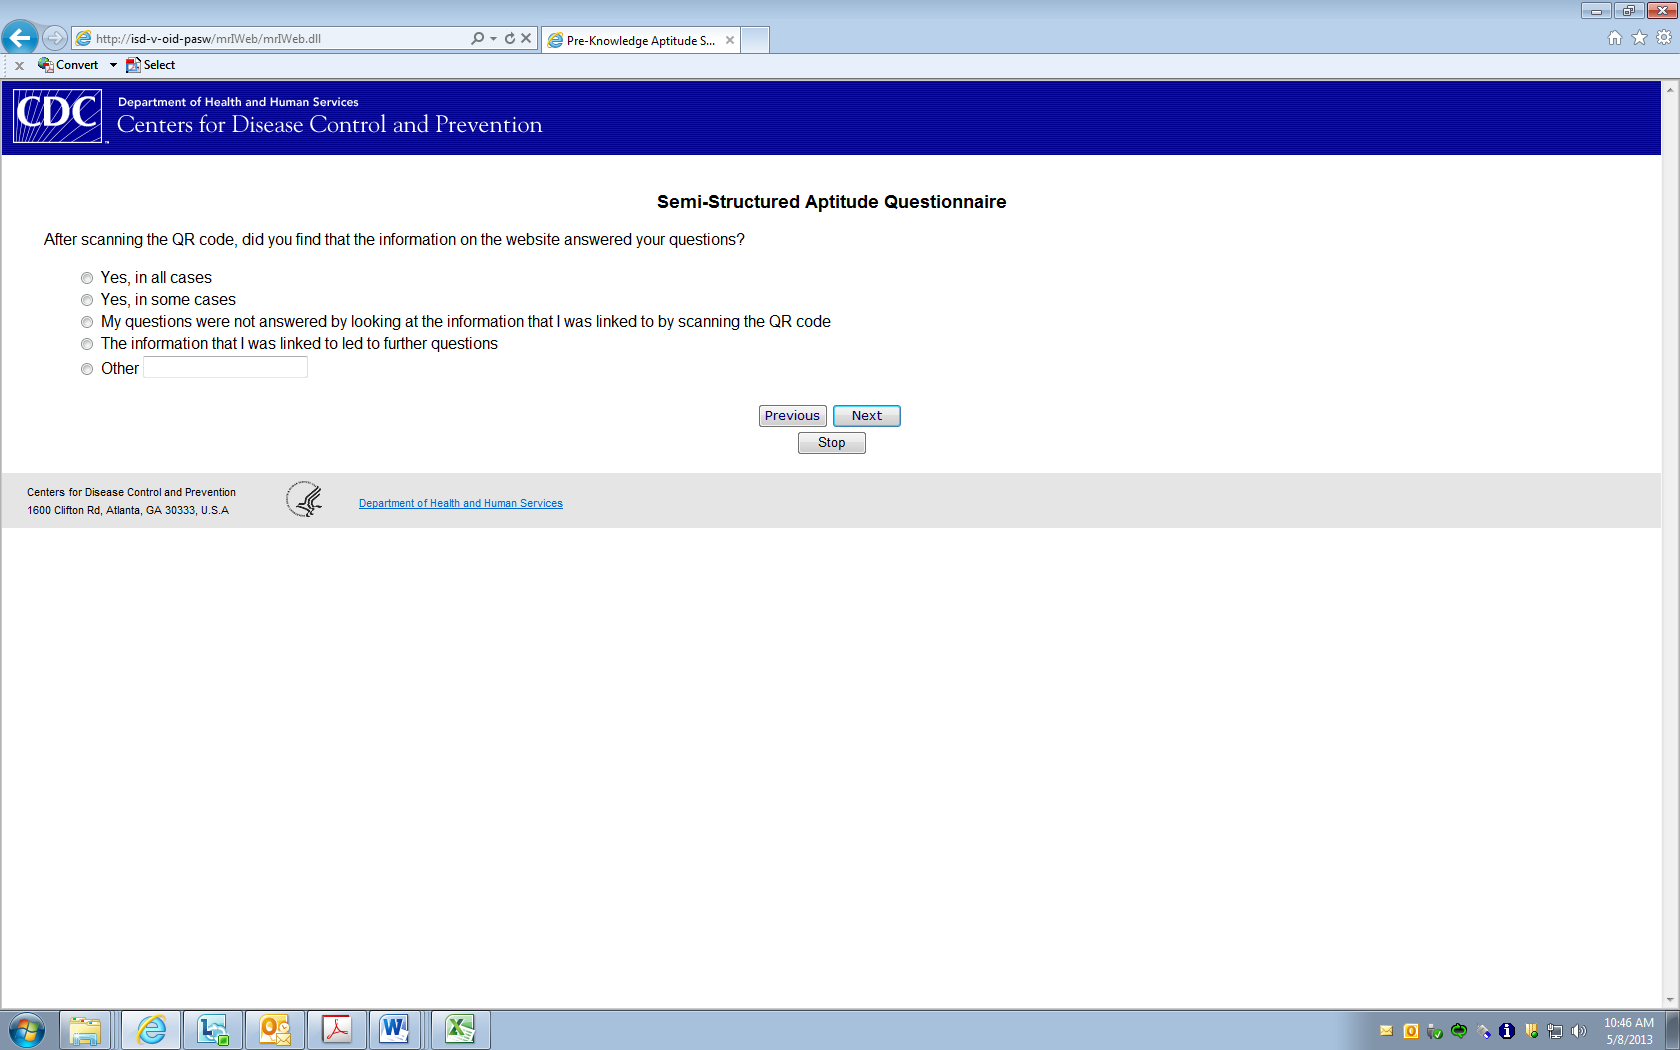Open the browser Tools gear icon
Screen dimensions: 1680x1050
coord(1664,38)
